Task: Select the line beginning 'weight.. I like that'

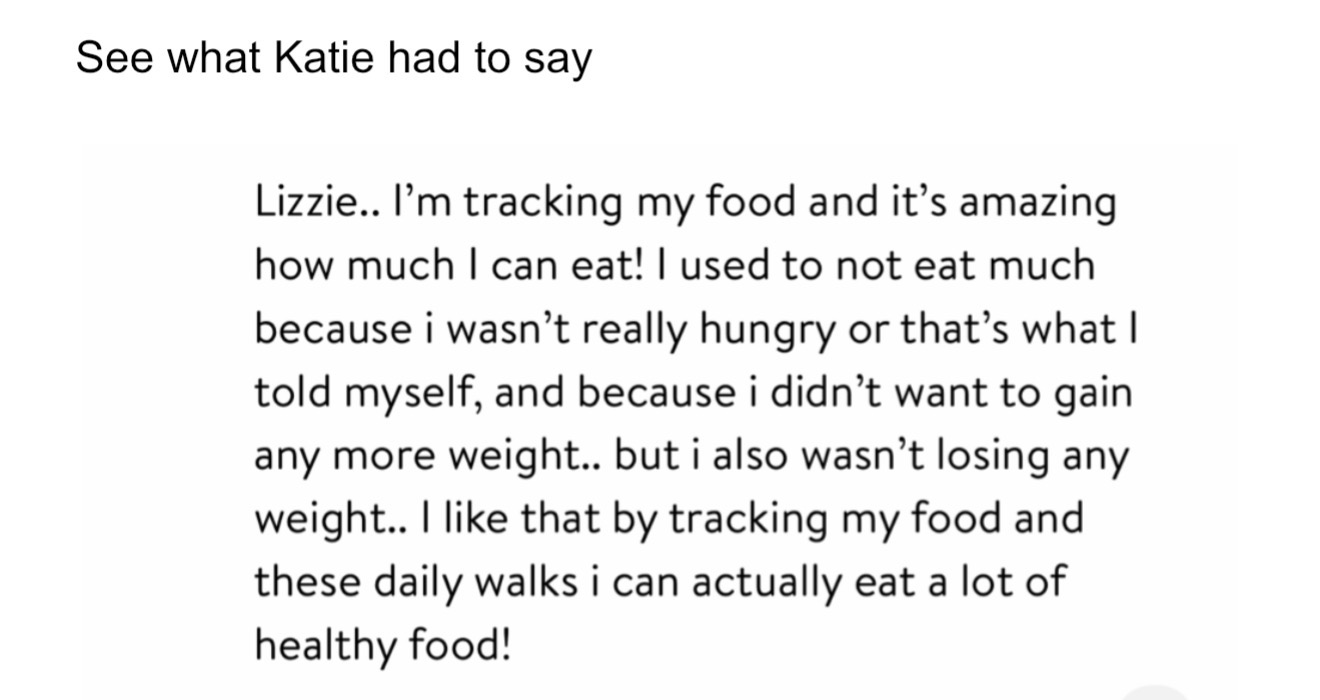Action: pos(669,521)
